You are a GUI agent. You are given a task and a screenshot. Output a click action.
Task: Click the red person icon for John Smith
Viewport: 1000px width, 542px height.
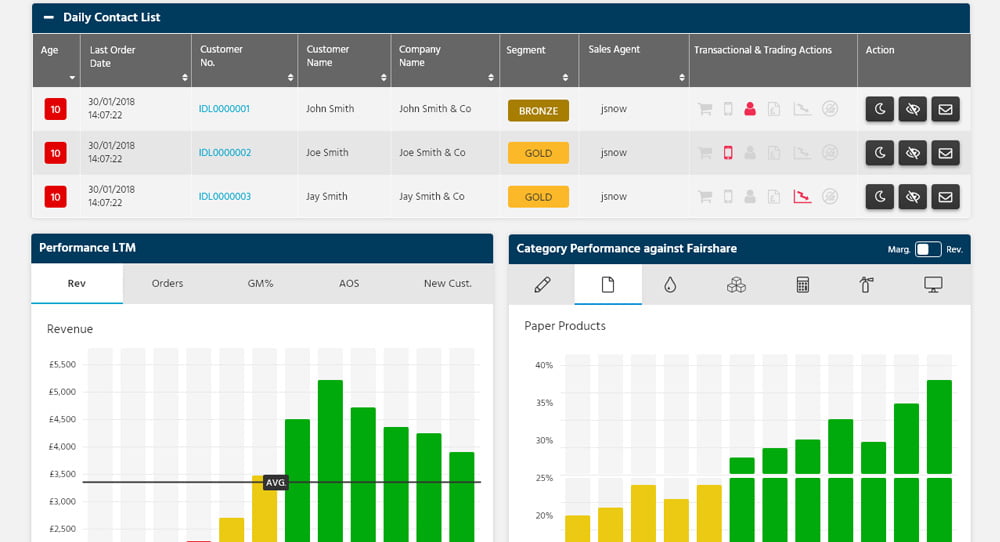750,109
